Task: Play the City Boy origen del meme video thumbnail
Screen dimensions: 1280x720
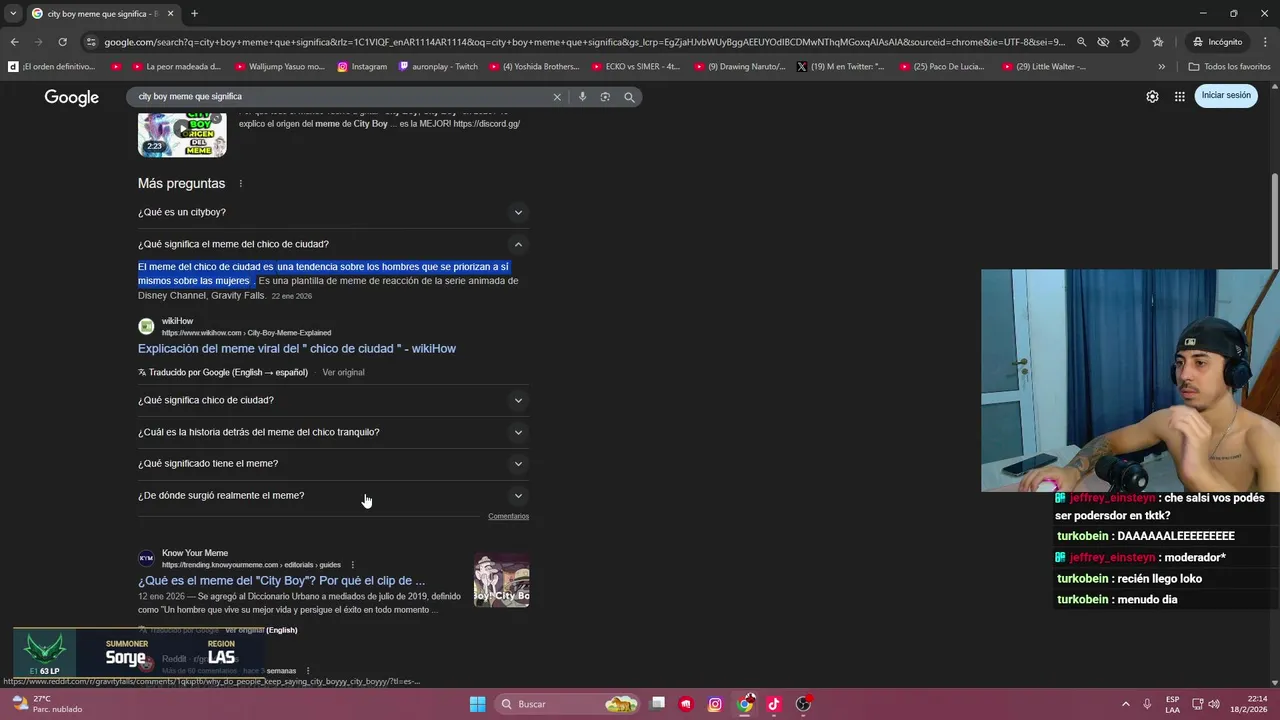Action: coord(182,134)
